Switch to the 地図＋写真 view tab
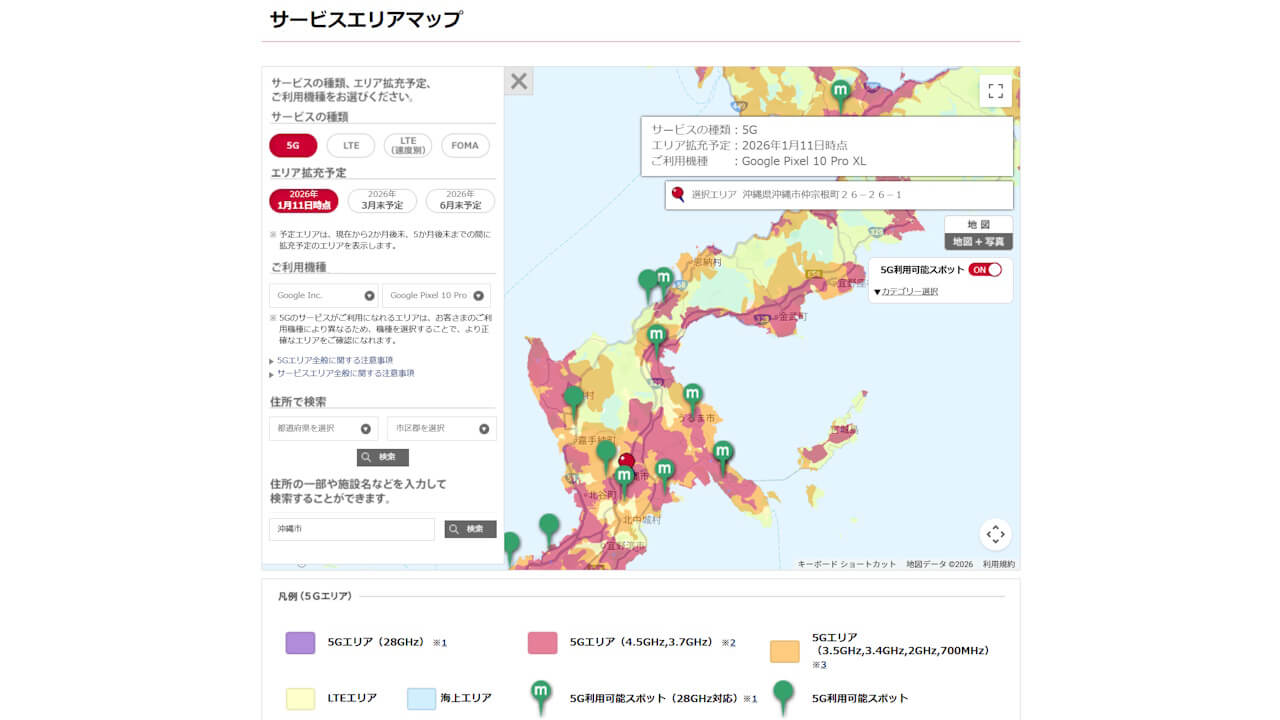 (x=981, y=240)
